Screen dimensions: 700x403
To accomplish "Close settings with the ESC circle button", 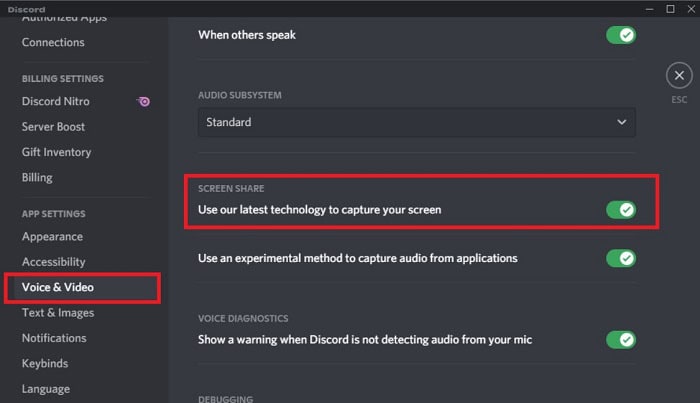I will [x=679, y=75].
